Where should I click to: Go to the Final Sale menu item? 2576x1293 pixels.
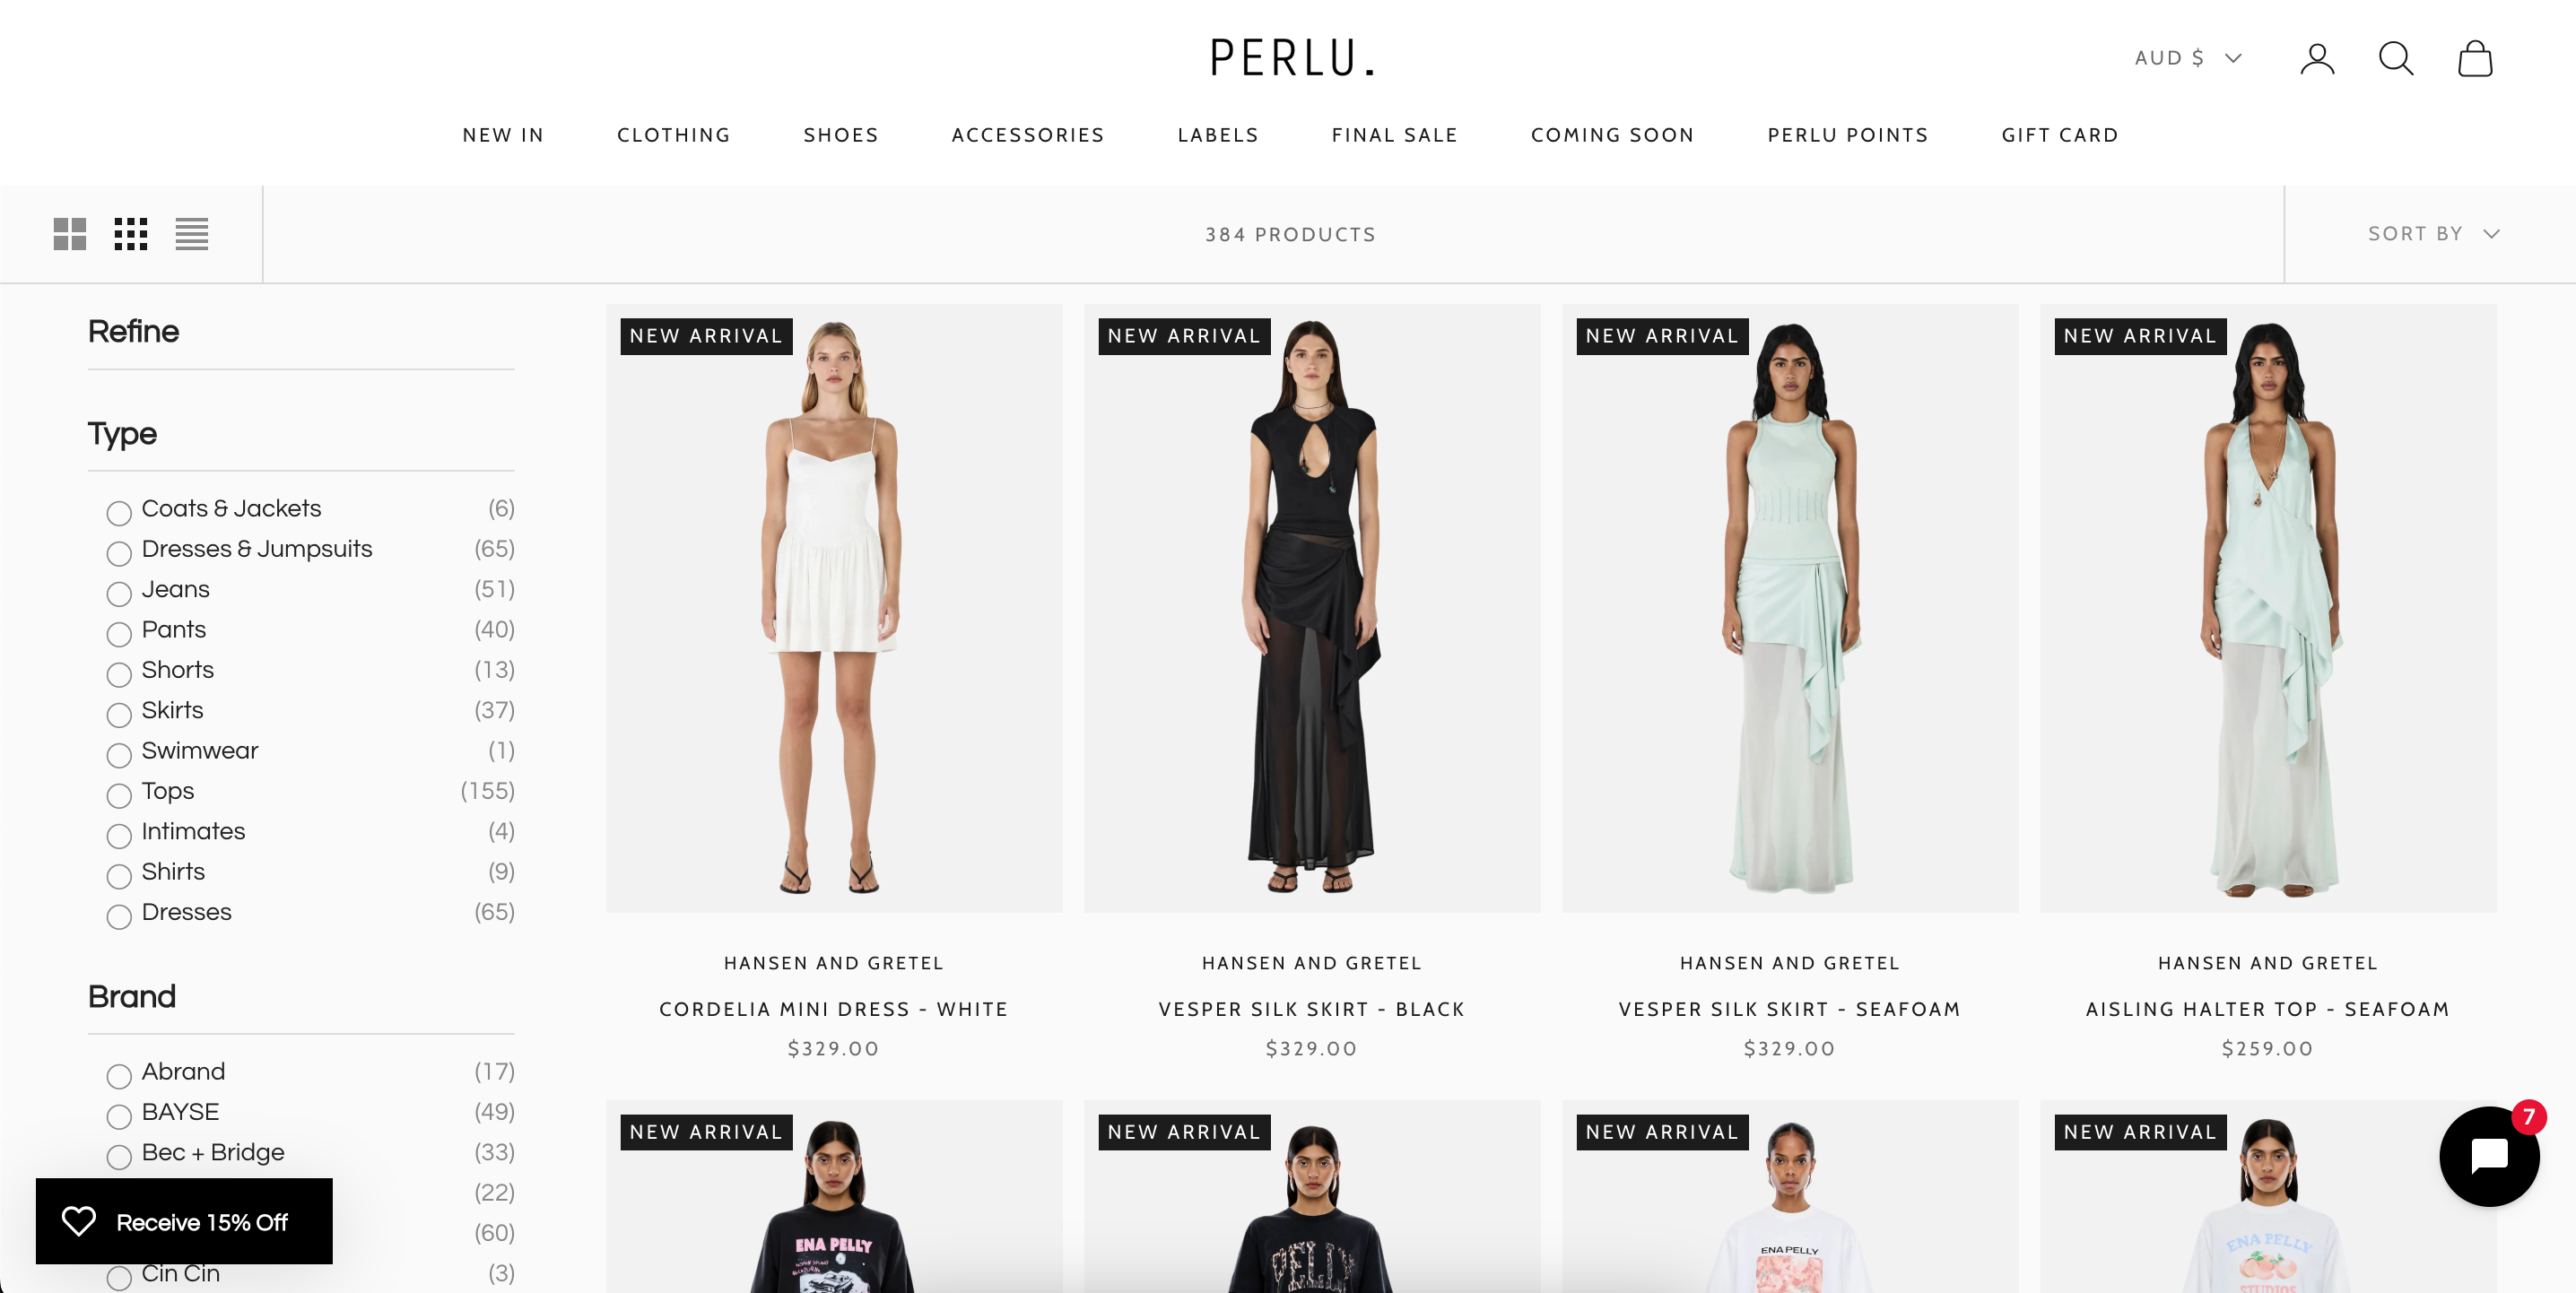(1395, 135)
